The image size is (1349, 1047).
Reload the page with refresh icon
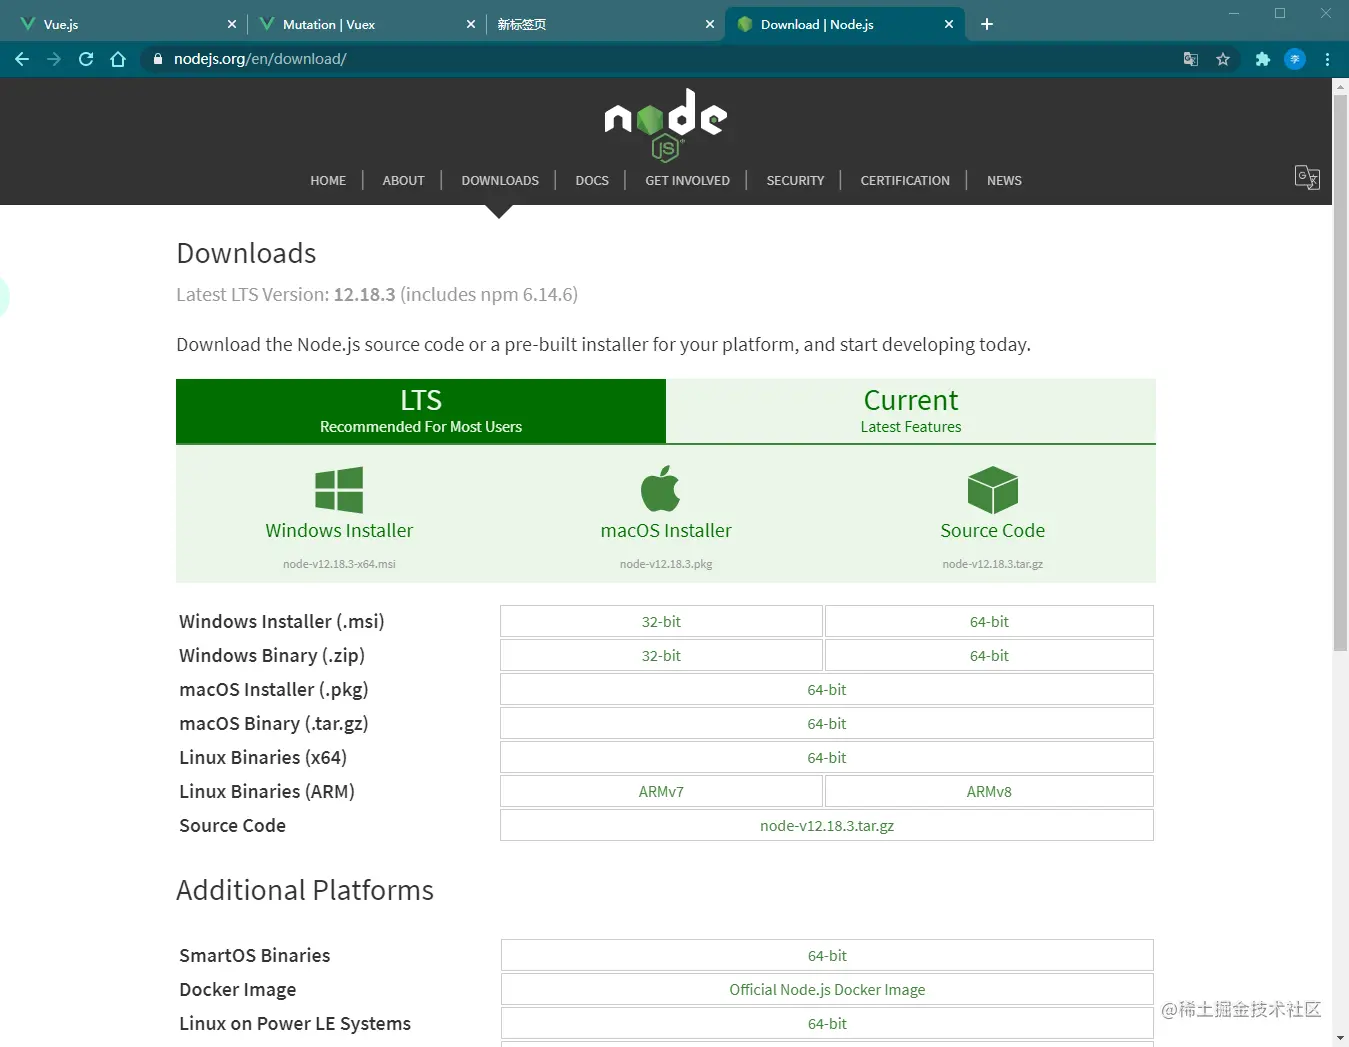pyautogui.click(x=86, y=59)
